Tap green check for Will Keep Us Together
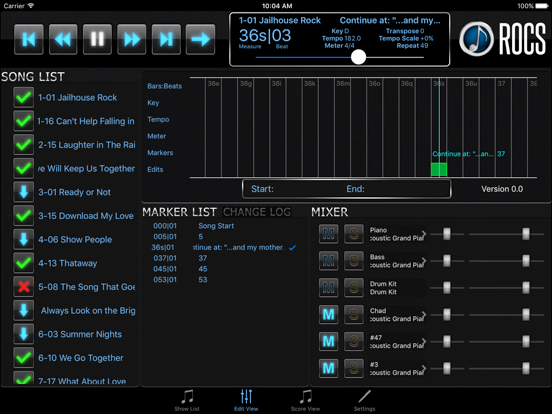552x414 pixels. pos(24,168)
